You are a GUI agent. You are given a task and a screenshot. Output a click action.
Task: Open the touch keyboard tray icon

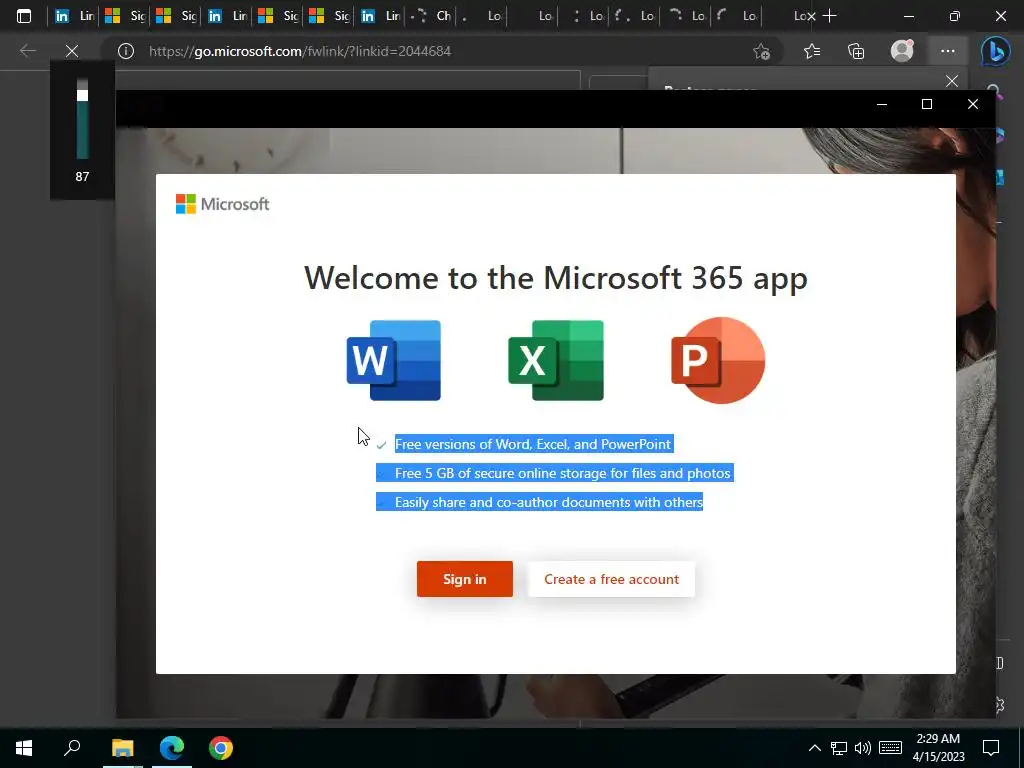[x=890, y=748]
